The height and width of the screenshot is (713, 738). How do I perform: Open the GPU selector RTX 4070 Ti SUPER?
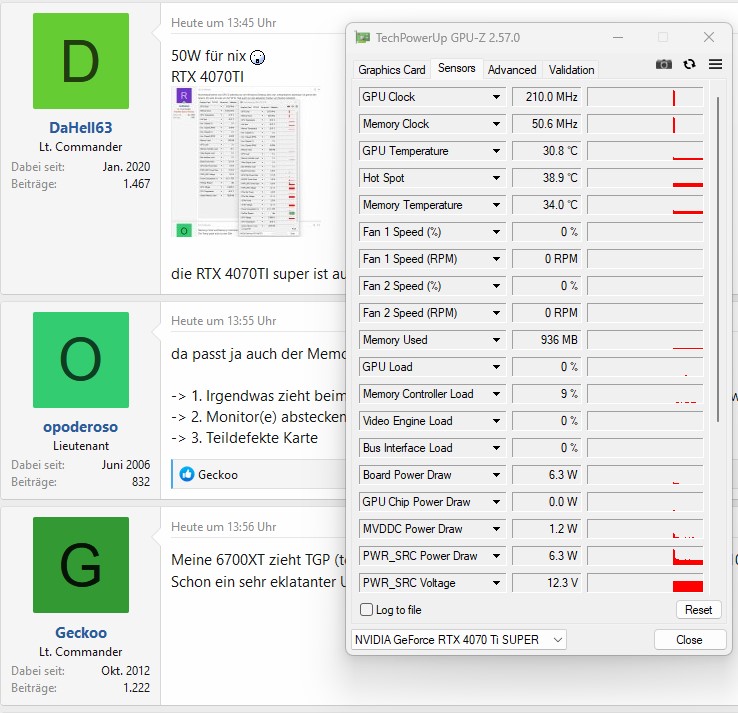coord(458,640)
